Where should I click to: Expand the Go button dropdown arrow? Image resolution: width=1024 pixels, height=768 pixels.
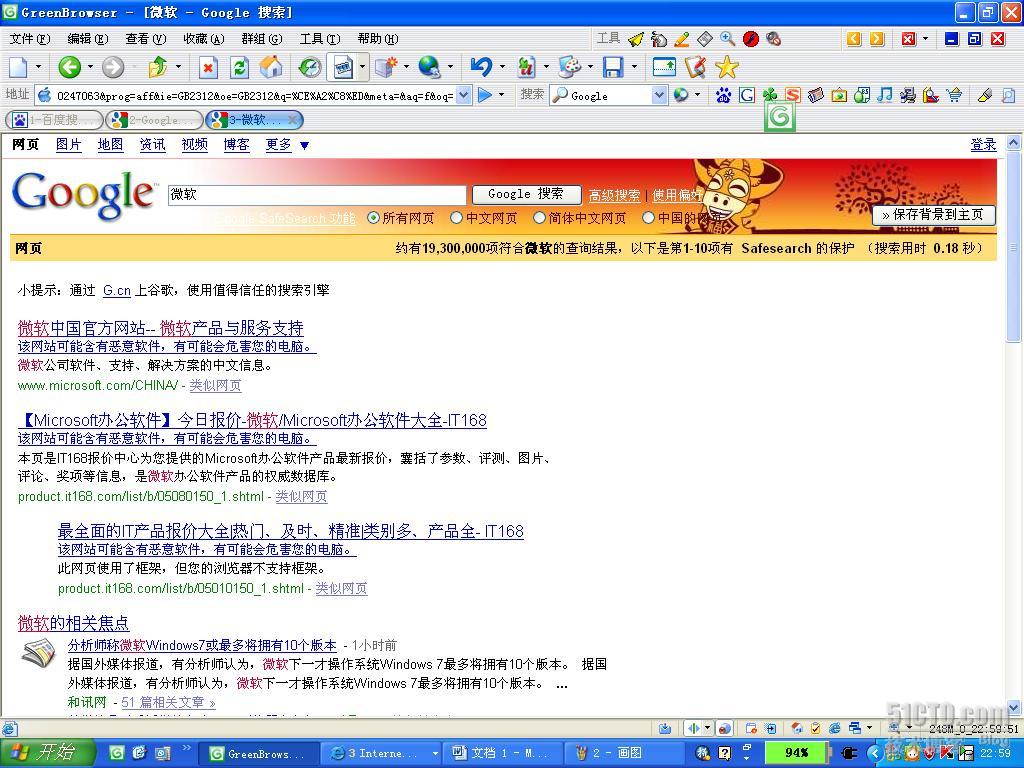[x=502, y=95]
